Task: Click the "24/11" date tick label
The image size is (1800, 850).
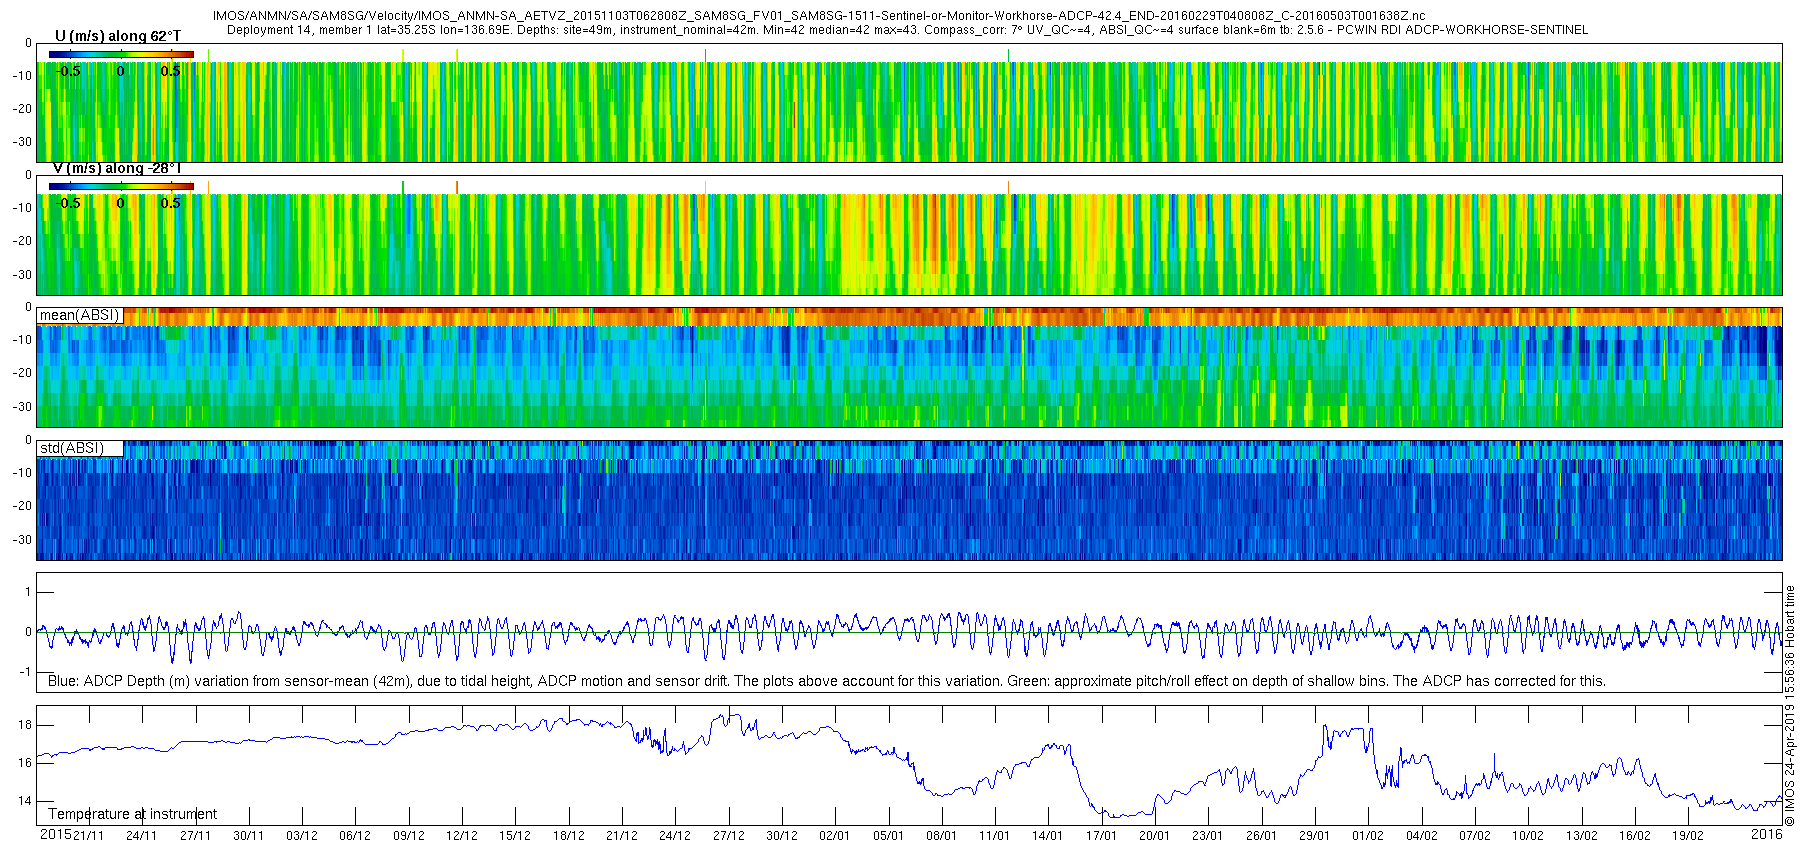Action: (141, 835)
